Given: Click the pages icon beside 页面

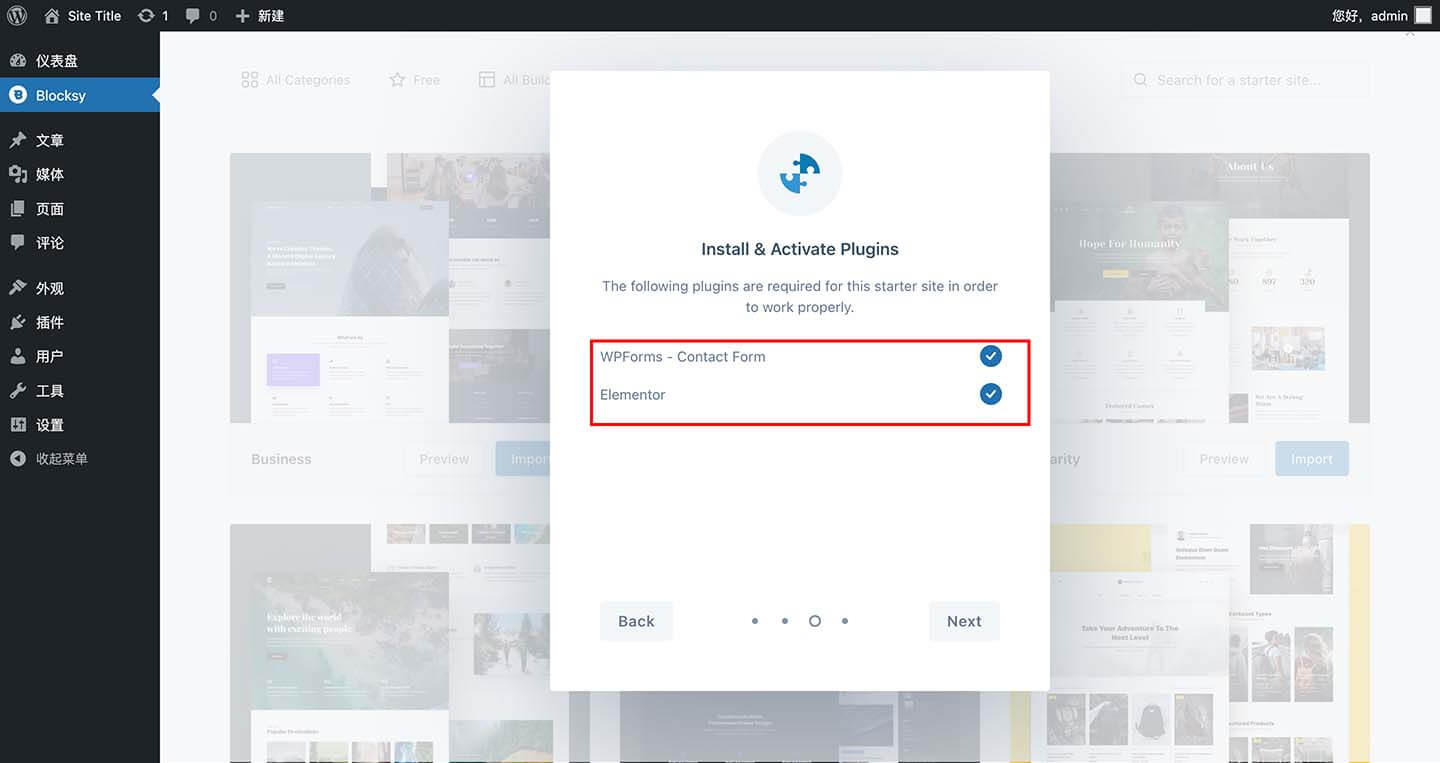Looking at the screenshot, I should pyautogui.click(x=18, y=209).
